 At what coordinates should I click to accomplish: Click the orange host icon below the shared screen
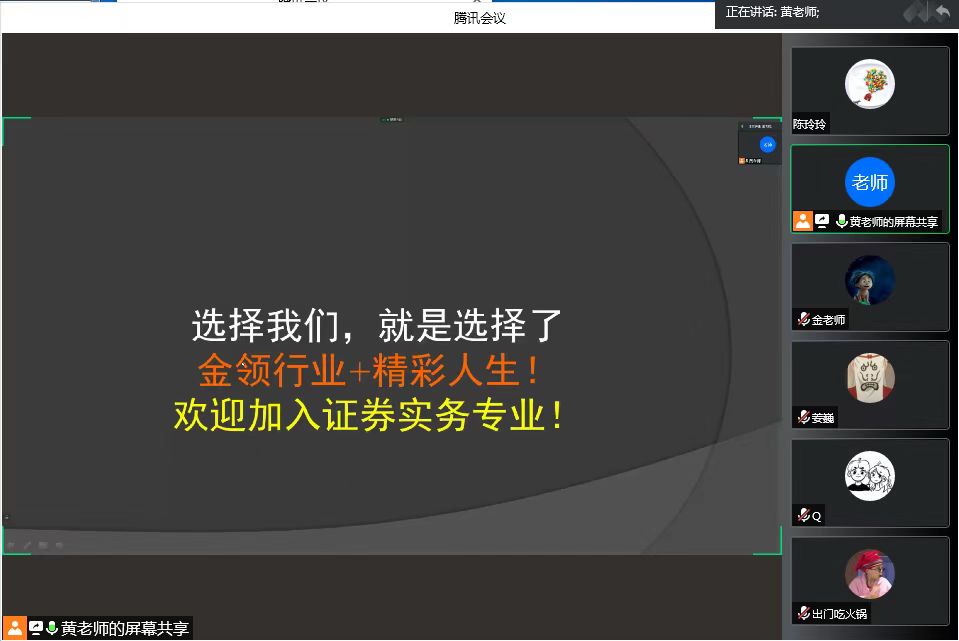[x=14, y=628]
